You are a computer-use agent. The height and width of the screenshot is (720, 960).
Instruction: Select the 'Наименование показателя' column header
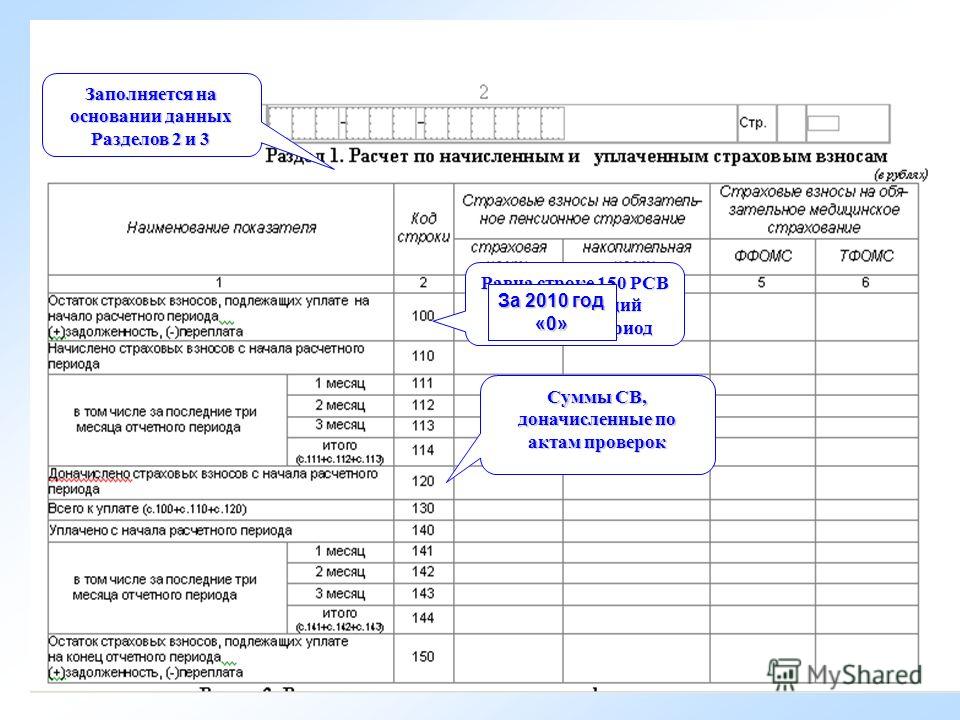(221, 228)
